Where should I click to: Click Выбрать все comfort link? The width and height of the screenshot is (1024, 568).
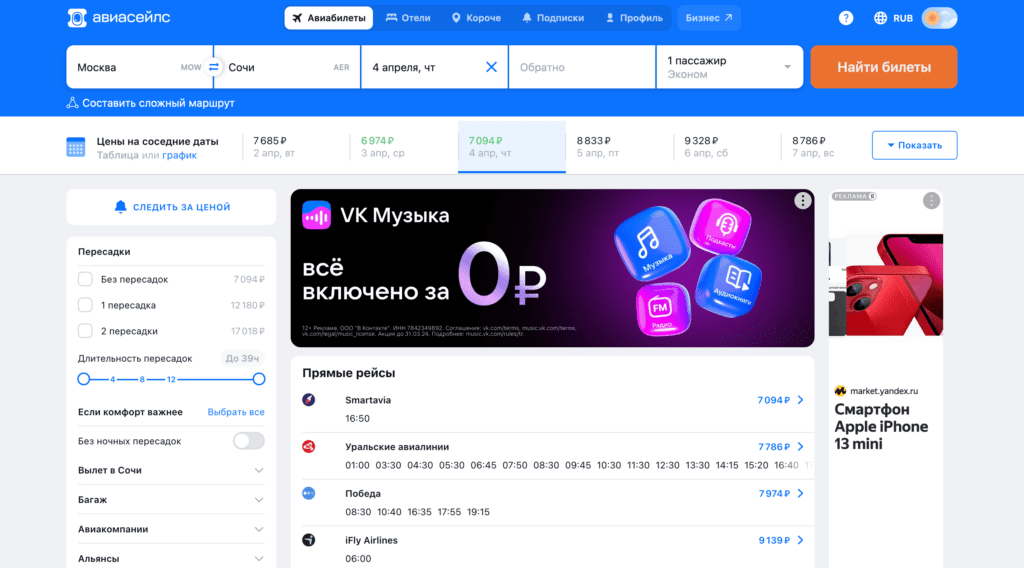(x=236, y=412)
